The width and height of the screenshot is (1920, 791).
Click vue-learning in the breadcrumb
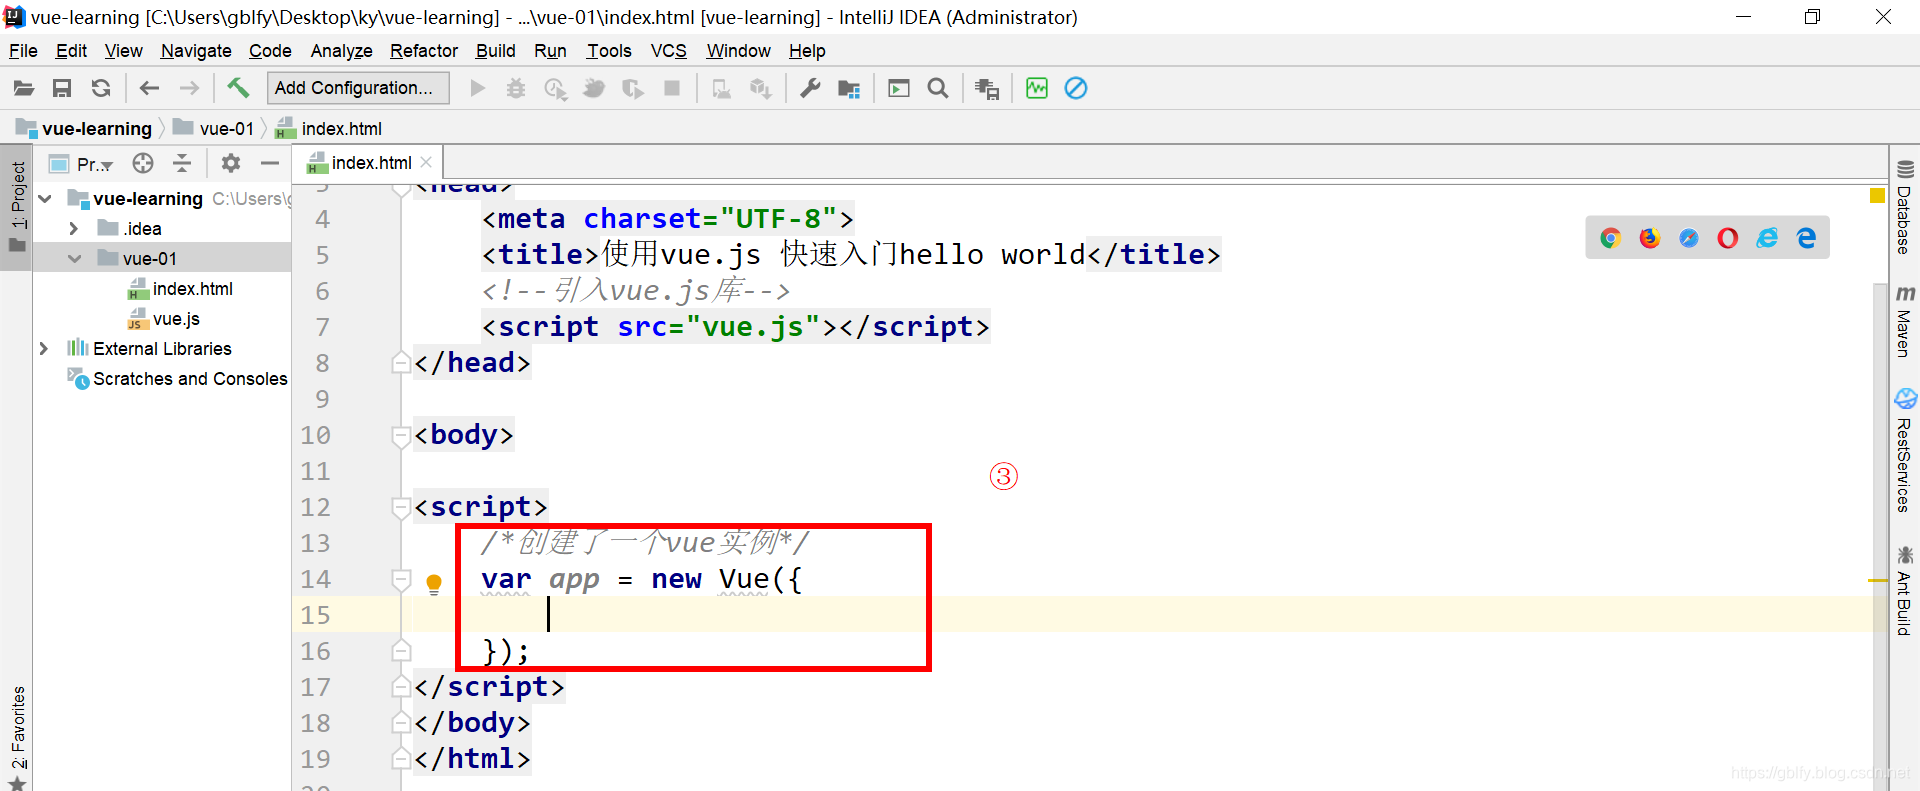pos(85,129)
